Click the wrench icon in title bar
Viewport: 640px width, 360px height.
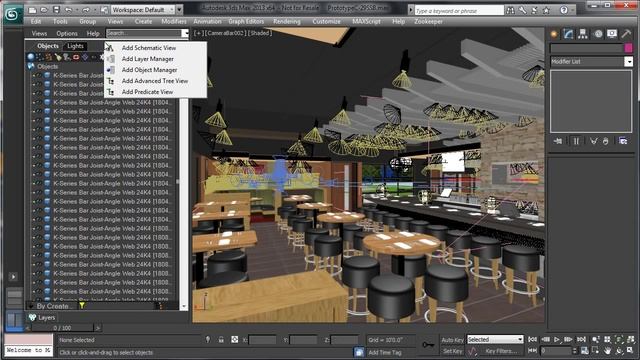pyautogui.click(x=523, y=11)
